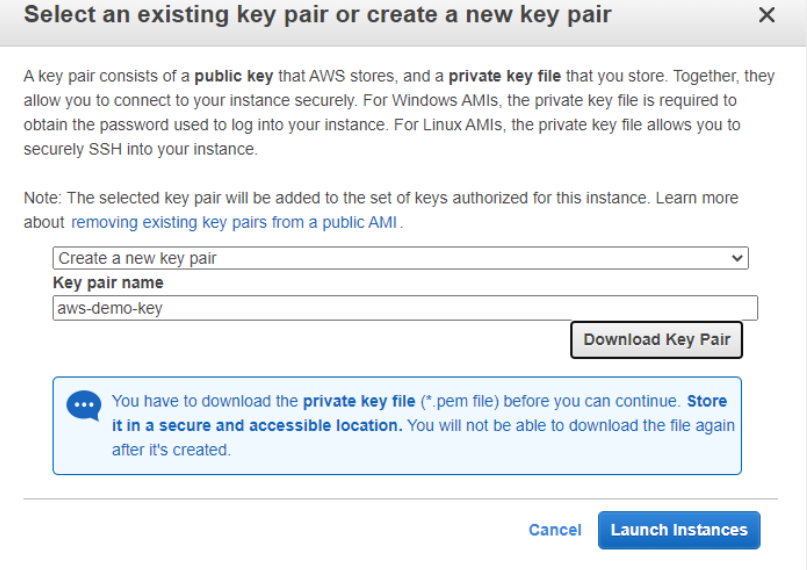Click bold private key file text in first paragraph
Viewport: 807px width, 570px height.
(504, 76)
